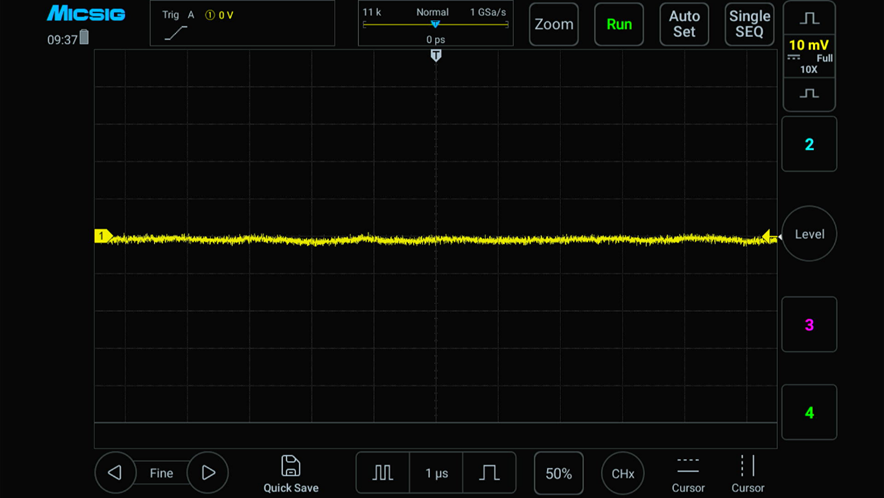Step right with the Fine arrow
The width and height of the screenshot is (884, 498).
pyautogui.click(x=208, y=473)
